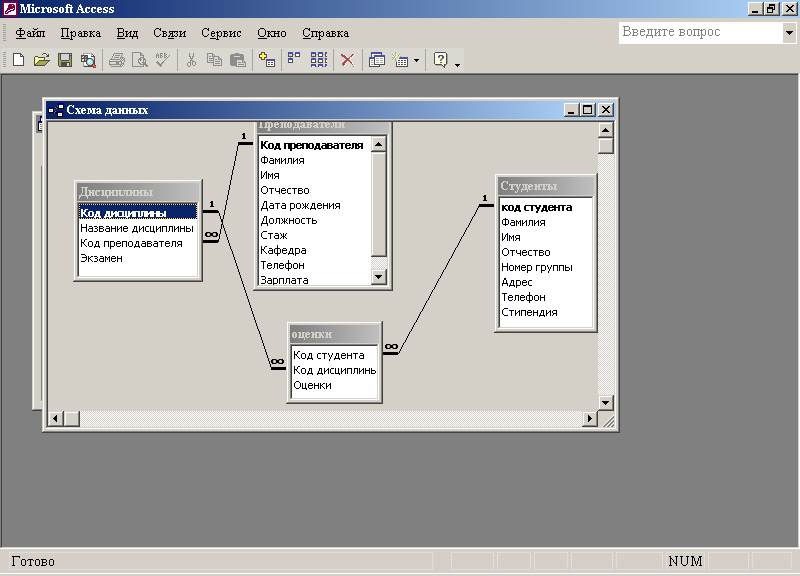
Task: Print using the printer icon
Action: click(x=117, y=60)
